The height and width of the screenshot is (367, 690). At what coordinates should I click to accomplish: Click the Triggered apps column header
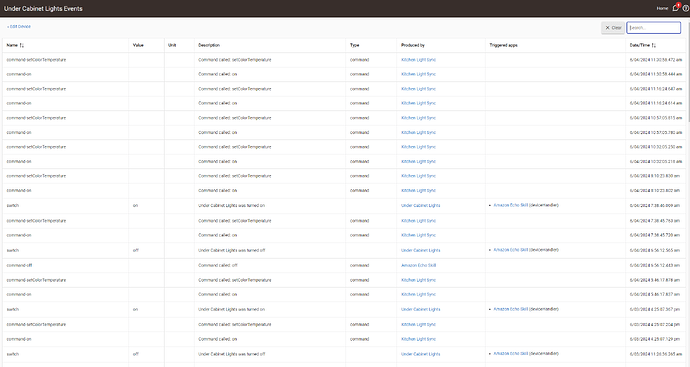pyautogui.click(x=503, y=45)
